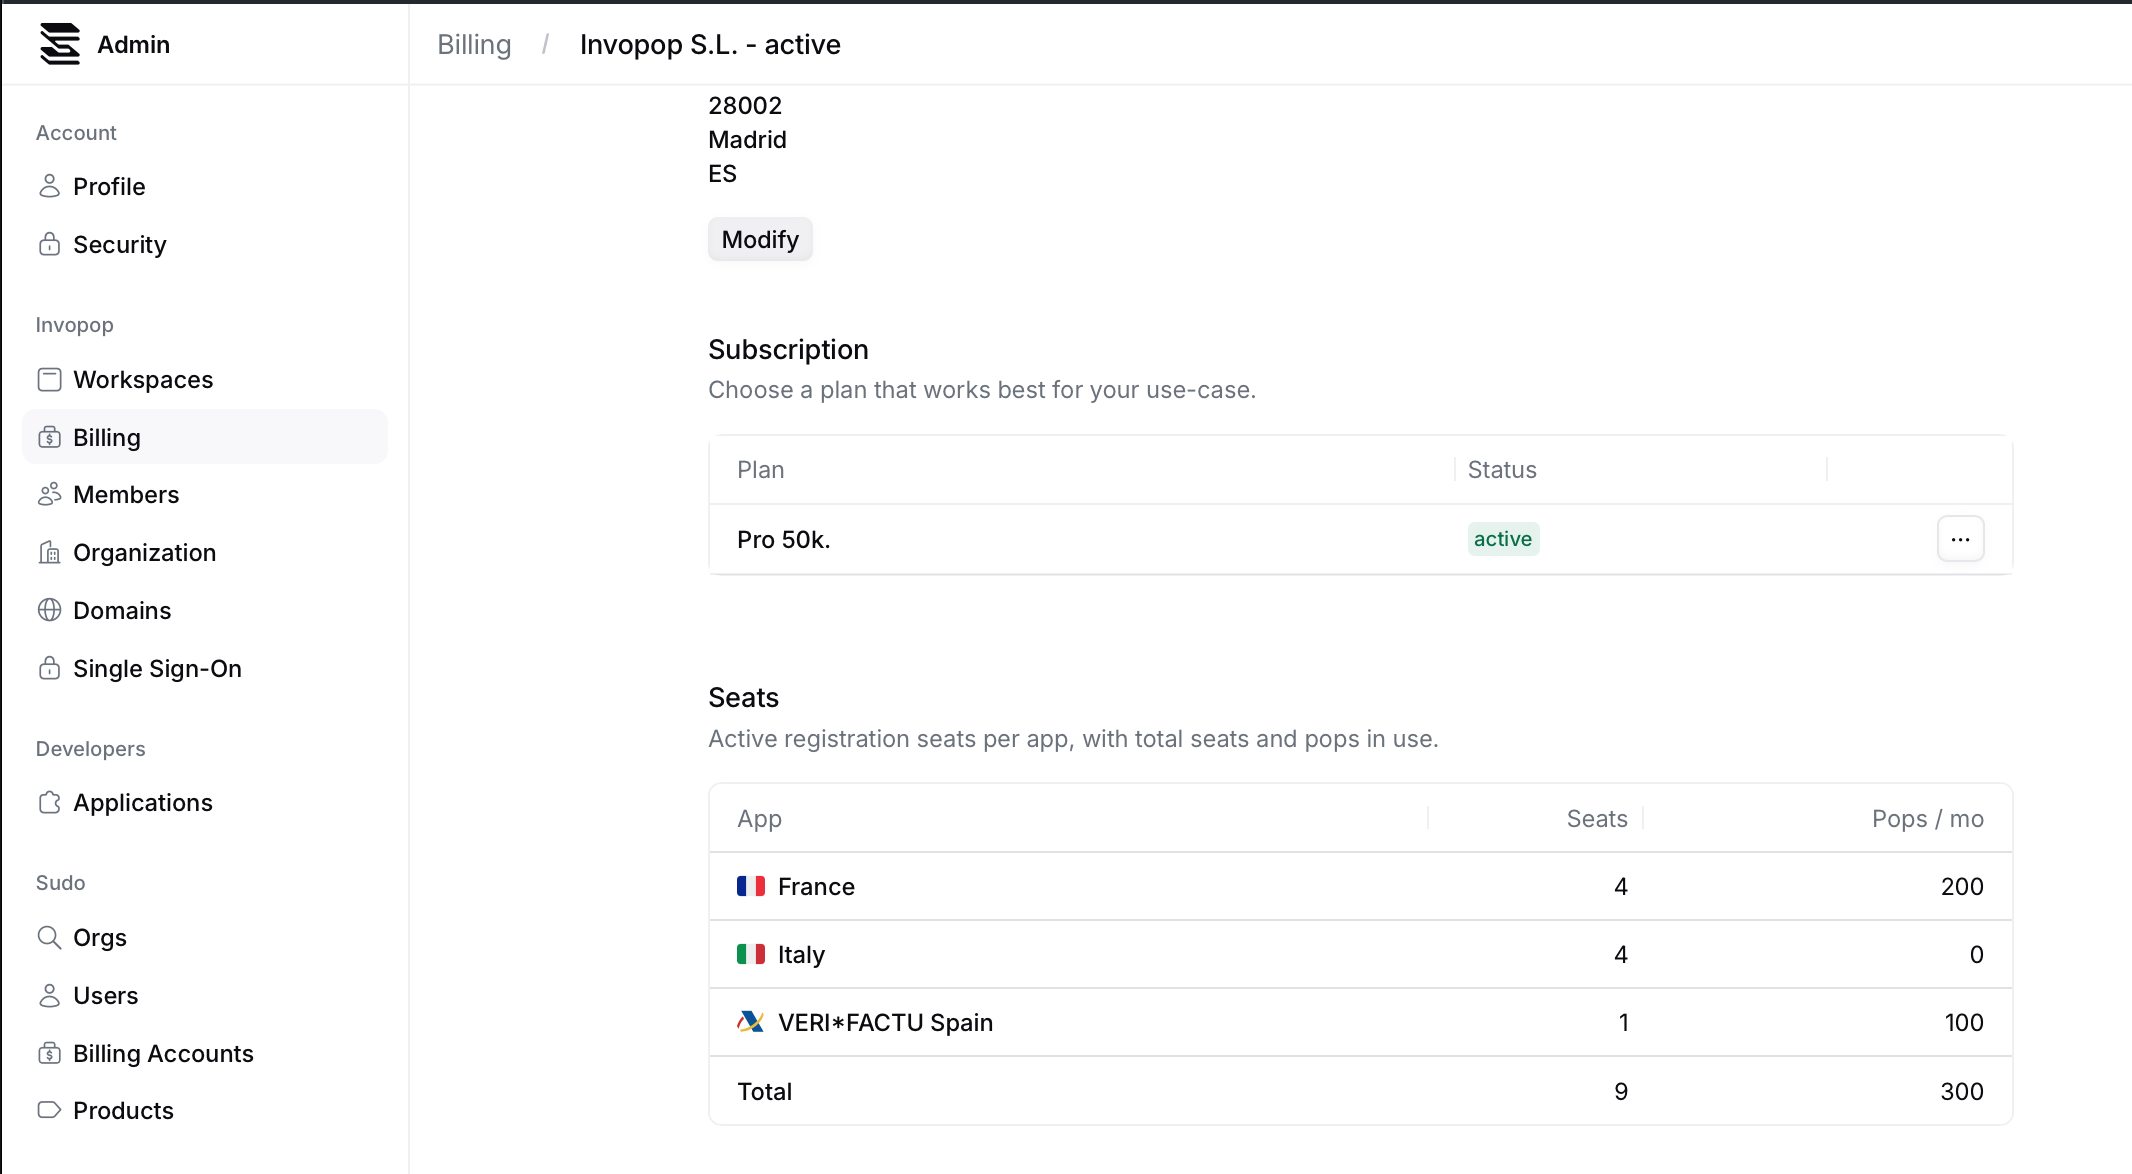Open Orgs under Sudo
The image size is (2132, 1174).
click(204, 937)
